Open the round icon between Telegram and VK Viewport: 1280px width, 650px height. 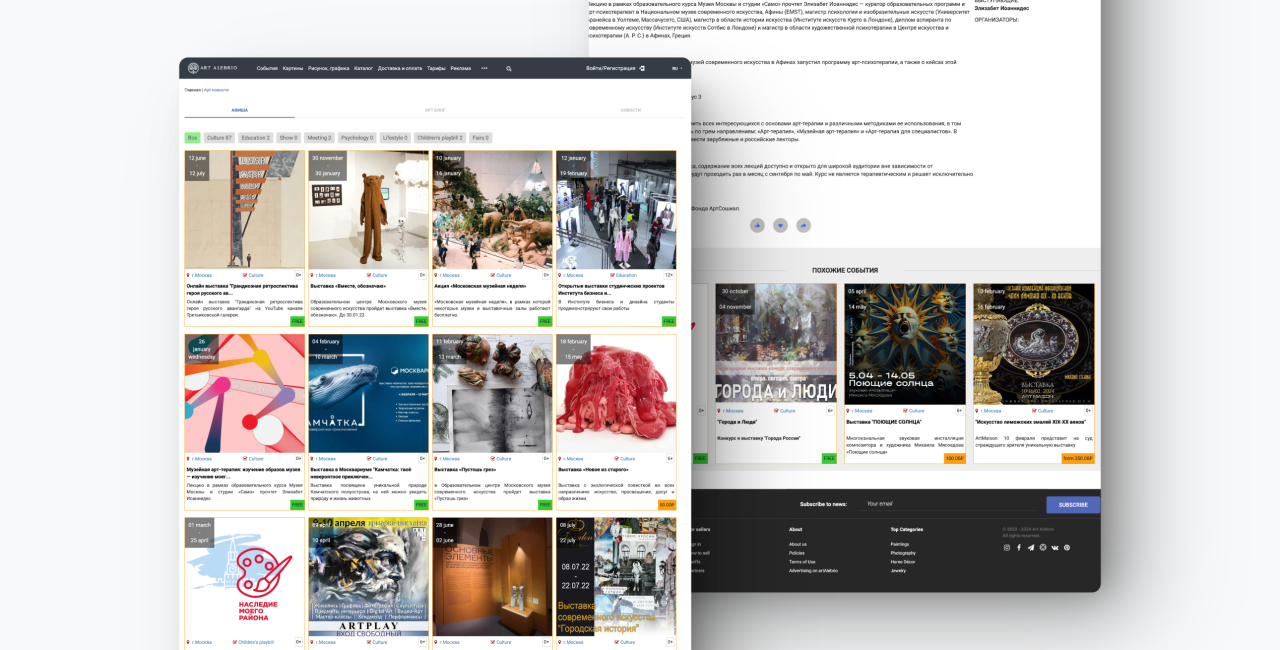(1043, 547)
